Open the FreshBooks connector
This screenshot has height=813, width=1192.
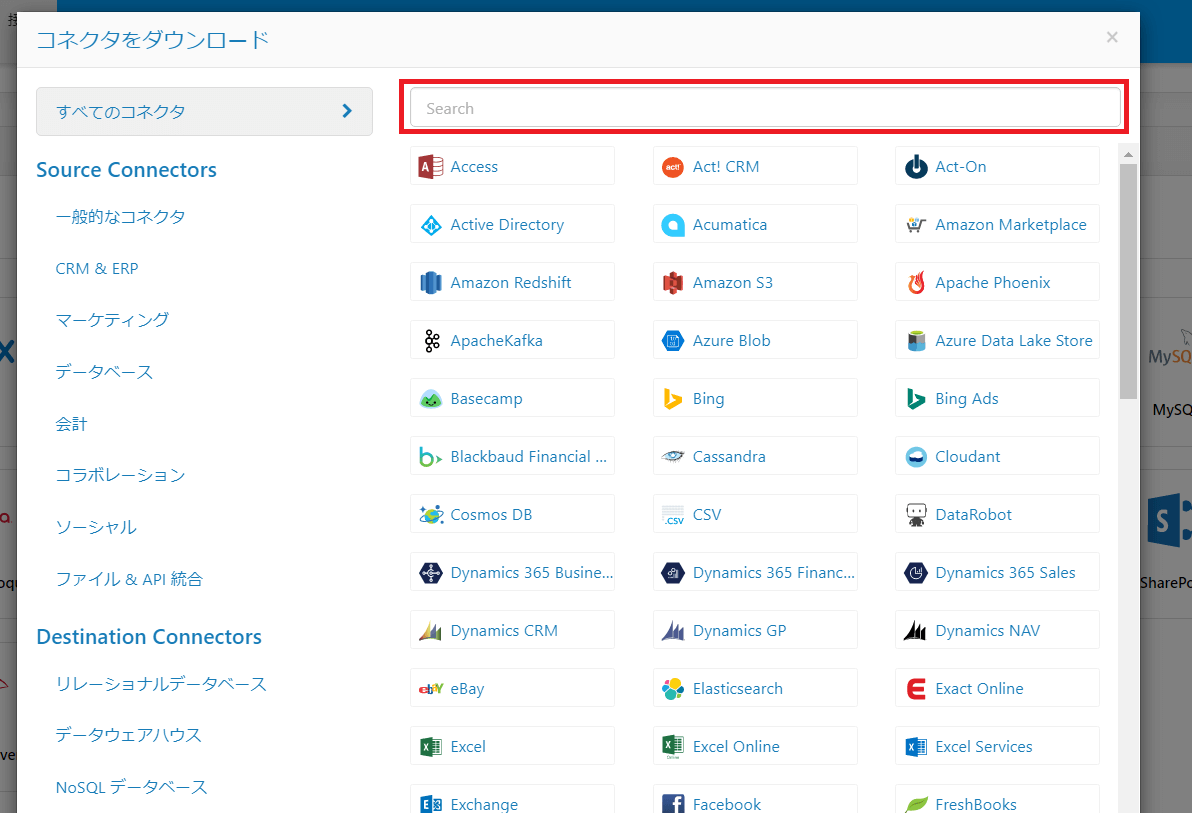pos(997,800)
